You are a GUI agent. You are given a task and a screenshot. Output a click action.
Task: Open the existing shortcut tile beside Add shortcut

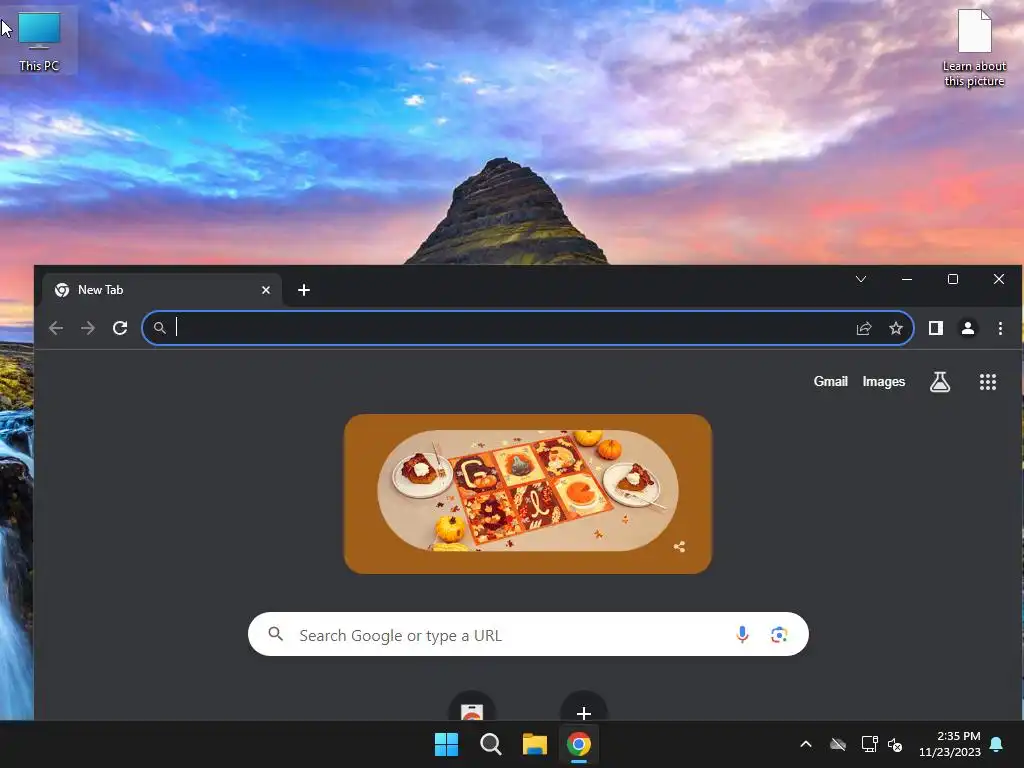click(472, 708)
